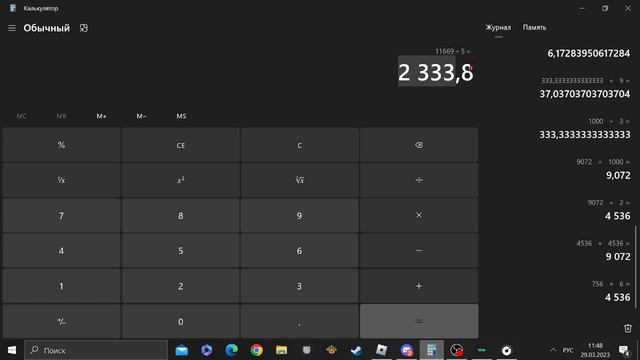Open Microsoft Edge from the taskbar

tap(231, 350)
